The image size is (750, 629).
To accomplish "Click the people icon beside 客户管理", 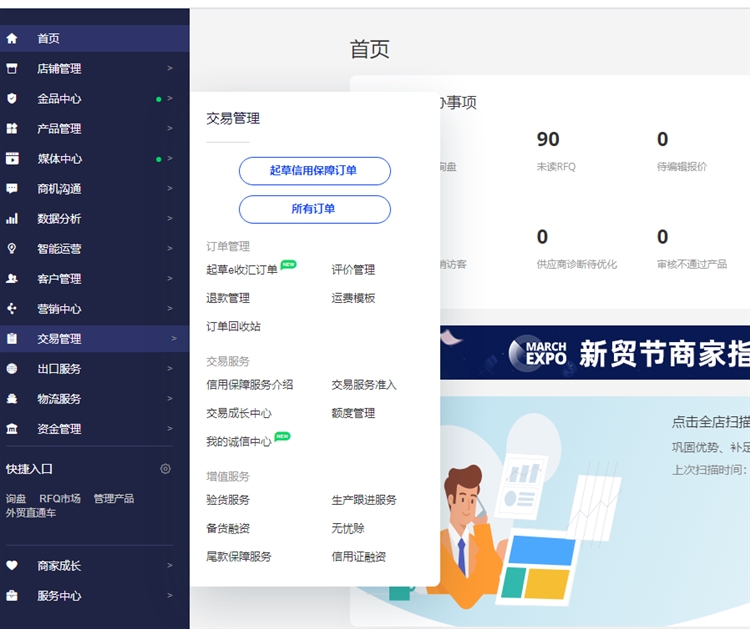I will click(12, 278).
